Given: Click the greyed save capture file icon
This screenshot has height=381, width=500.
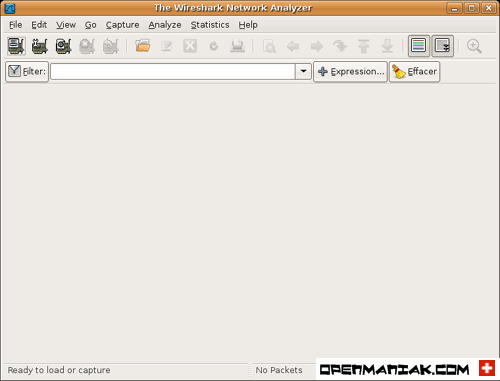Looking at the screenshot, I should point(166,46).
